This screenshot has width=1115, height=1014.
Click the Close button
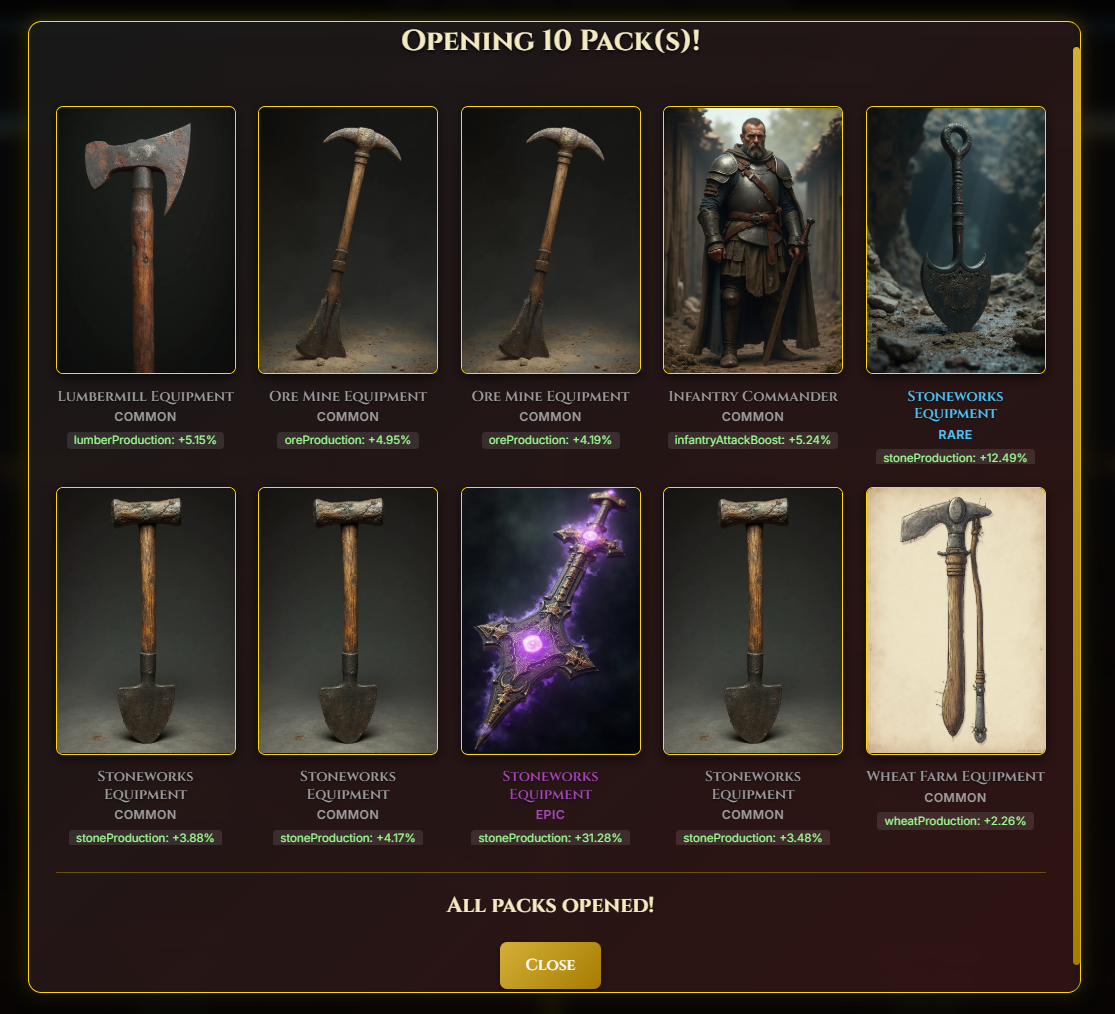click(550, 965)
